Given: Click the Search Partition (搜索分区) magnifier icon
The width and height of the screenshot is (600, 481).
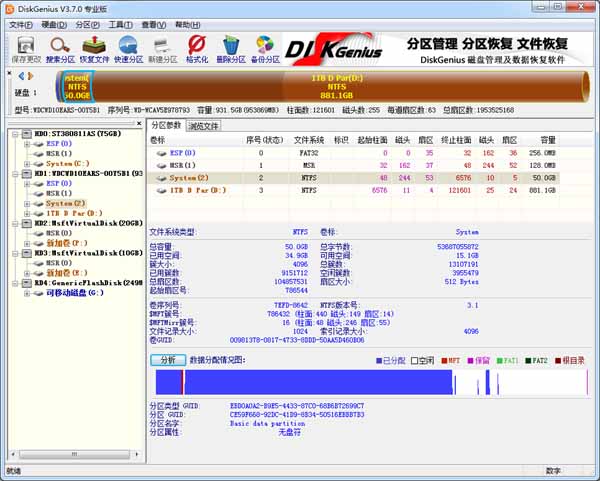Looking at the screenshot, I should coord(60,46).
